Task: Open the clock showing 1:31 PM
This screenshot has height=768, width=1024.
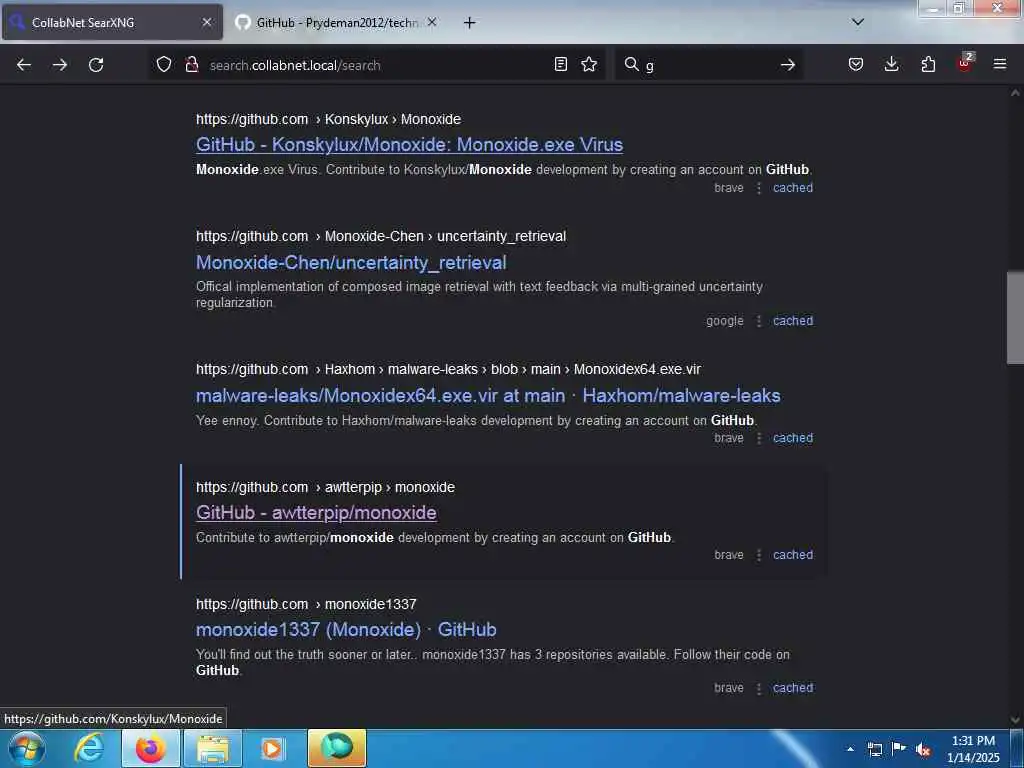Action: tap(973, 749)
